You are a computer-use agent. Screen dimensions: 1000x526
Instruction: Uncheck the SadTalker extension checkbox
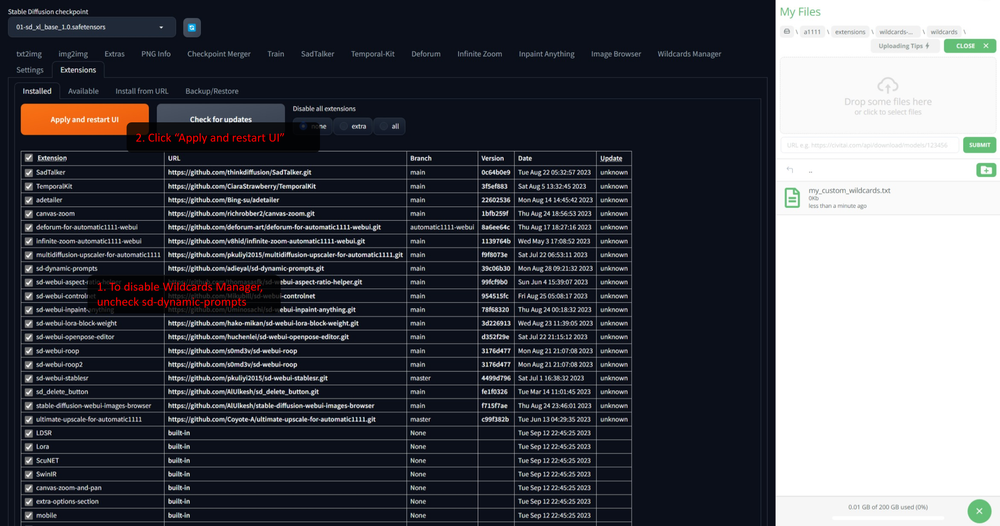[x=28, y=172]
